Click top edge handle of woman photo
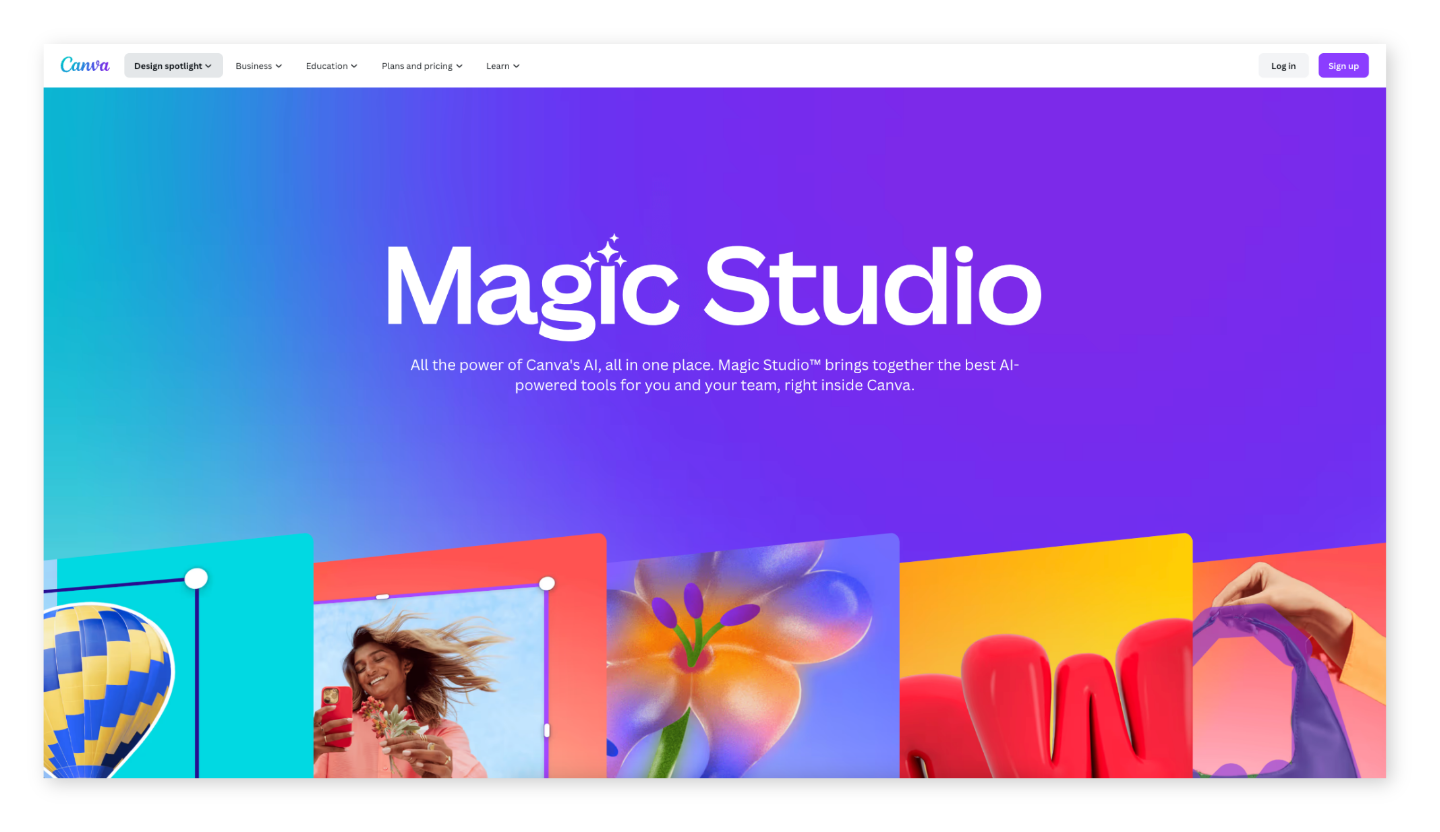This screenshot has width=1440, height=832. (x=382, y=597)
